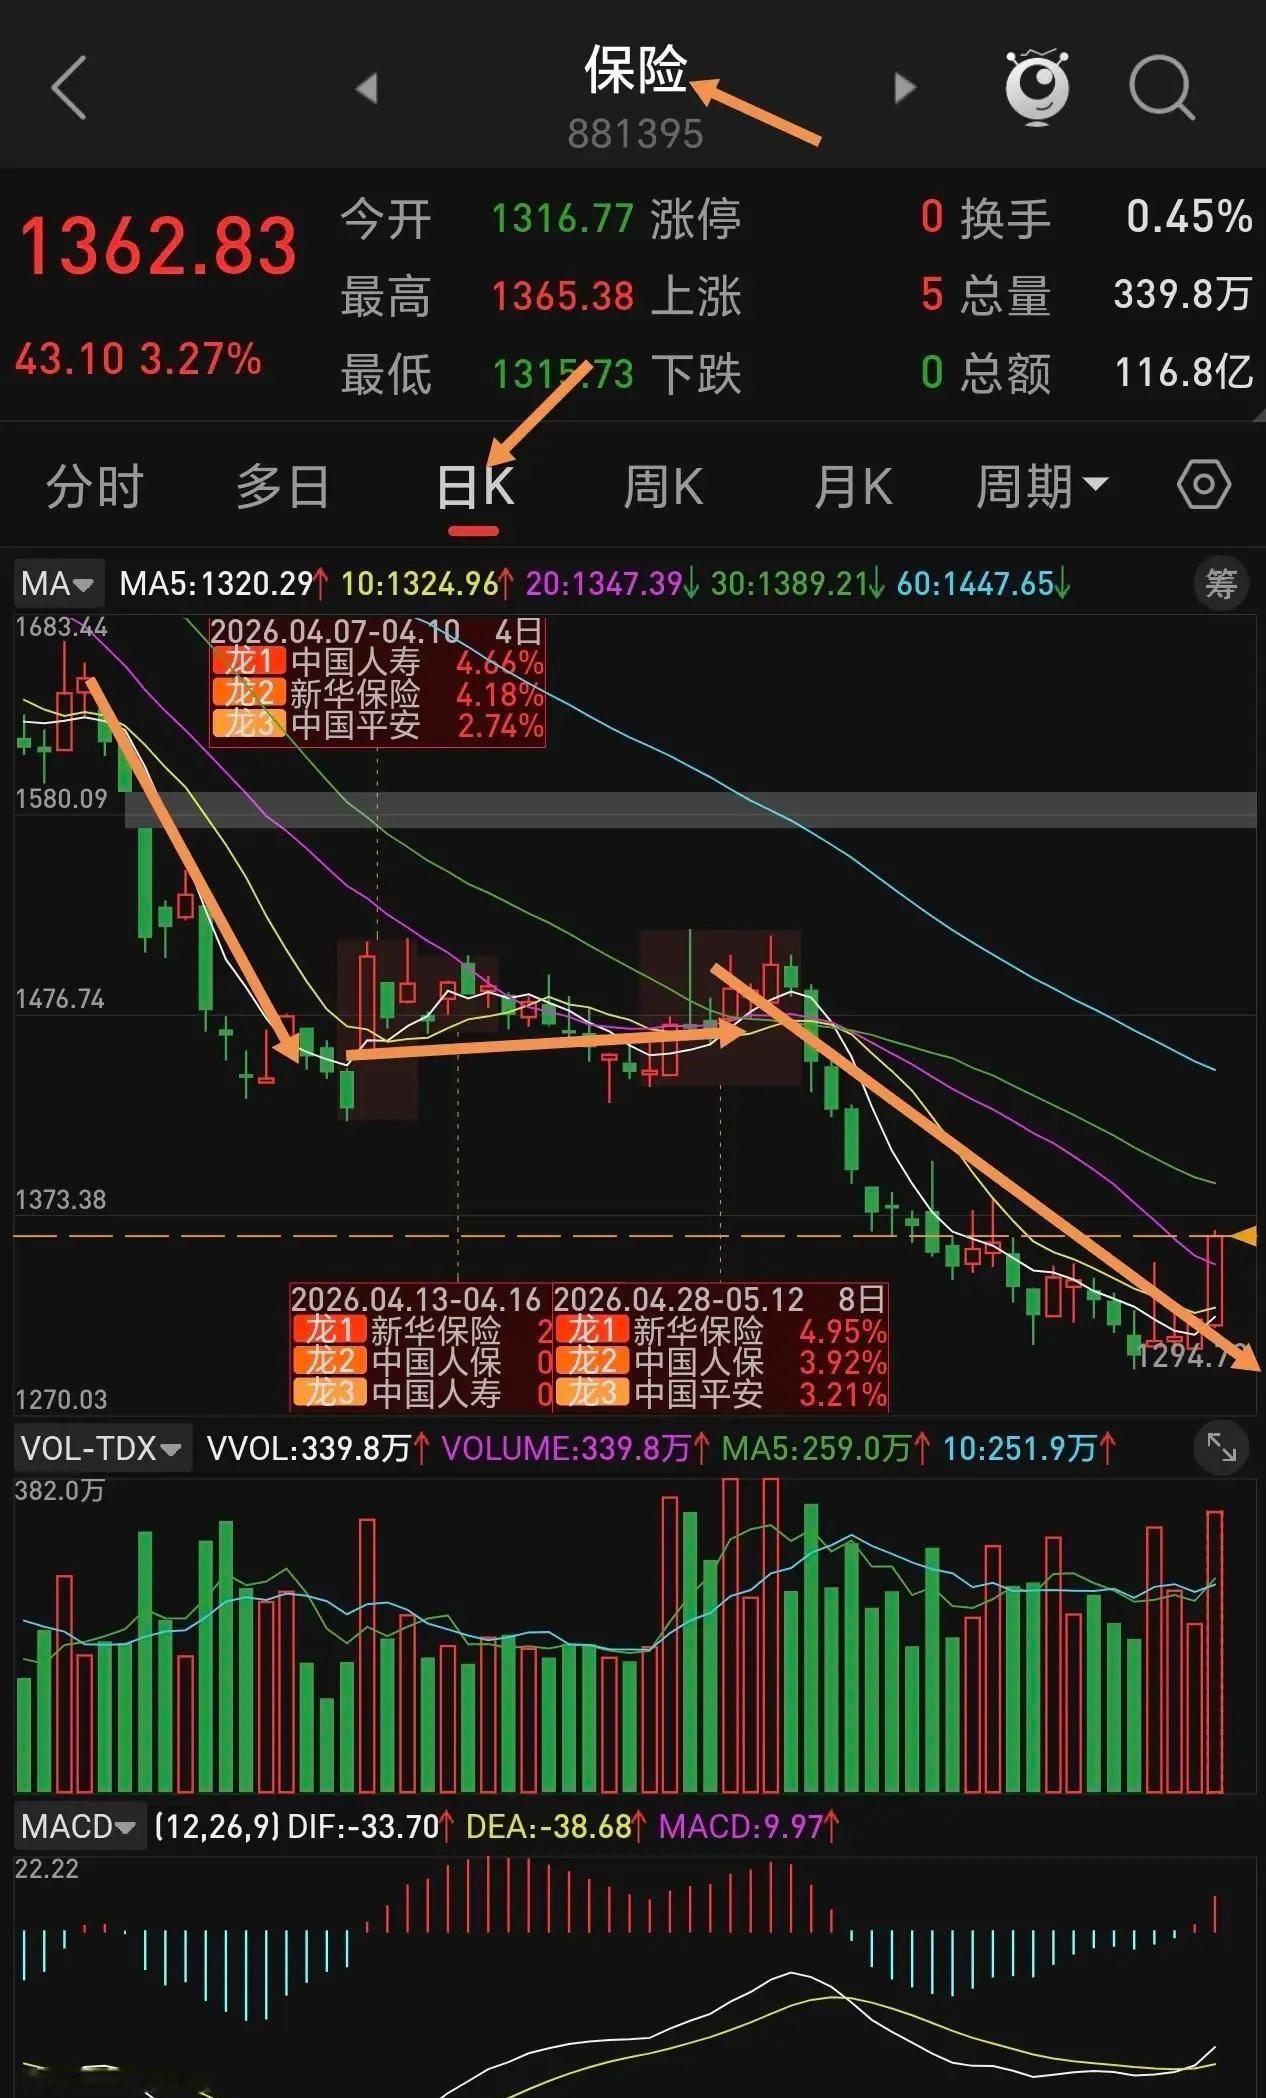Image resolution: width=1266 pixels, height=2098 pixels.
Task: Expand volume panel with diagonal arrows icon
Action: tap(1222, 1447)
